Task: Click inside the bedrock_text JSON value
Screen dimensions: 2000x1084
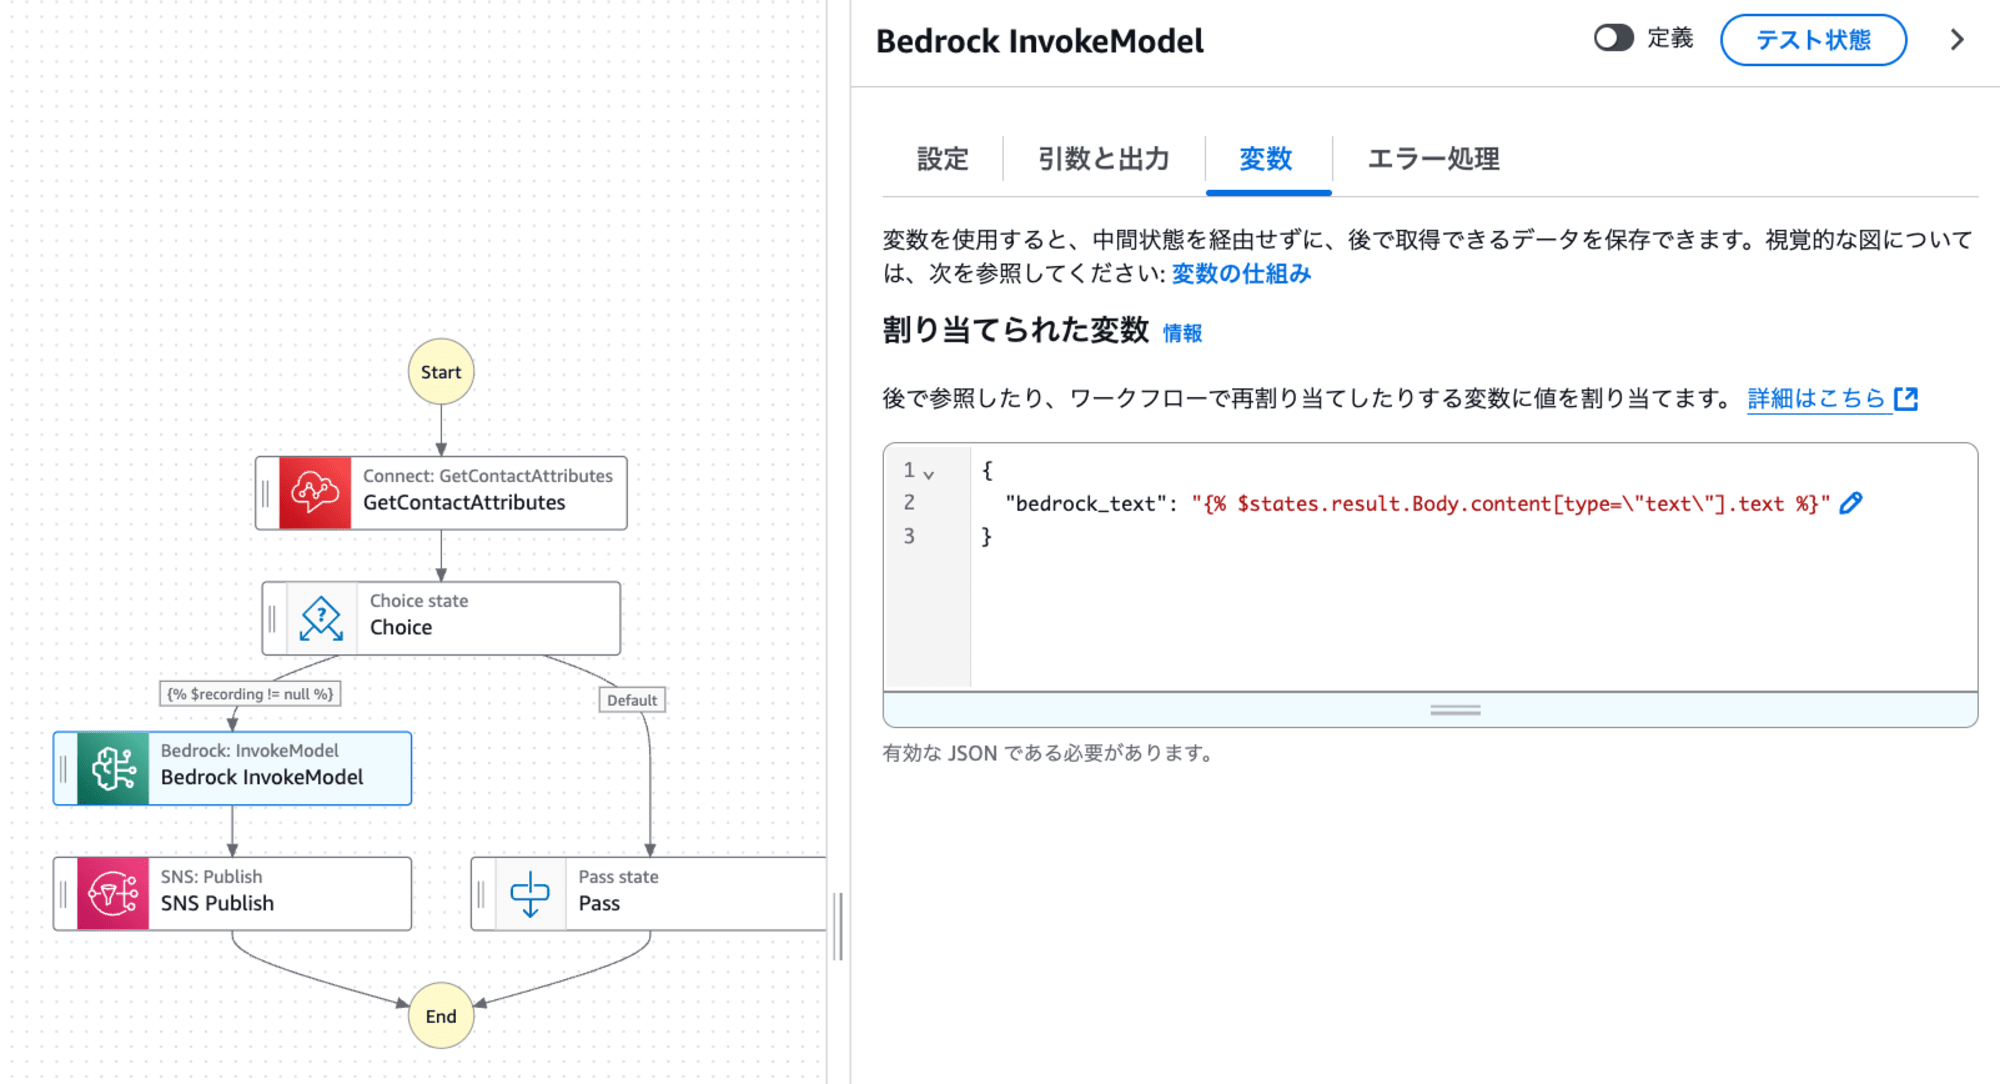Action: click(1510, 504)
